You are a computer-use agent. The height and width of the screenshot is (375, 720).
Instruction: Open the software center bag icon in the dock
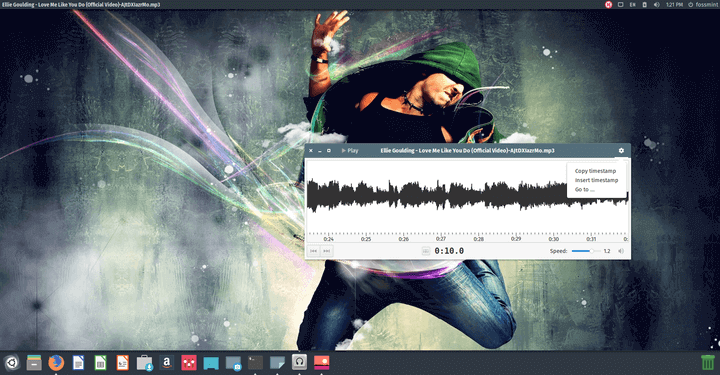pyautogui.click(x=145, y=363)
